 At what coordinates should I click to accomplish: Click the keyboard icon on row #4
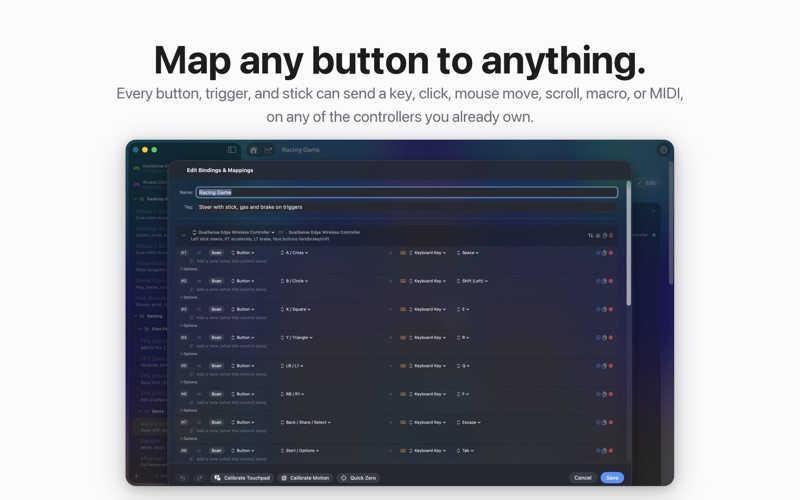pyautogui.click(x=403, y=338)
